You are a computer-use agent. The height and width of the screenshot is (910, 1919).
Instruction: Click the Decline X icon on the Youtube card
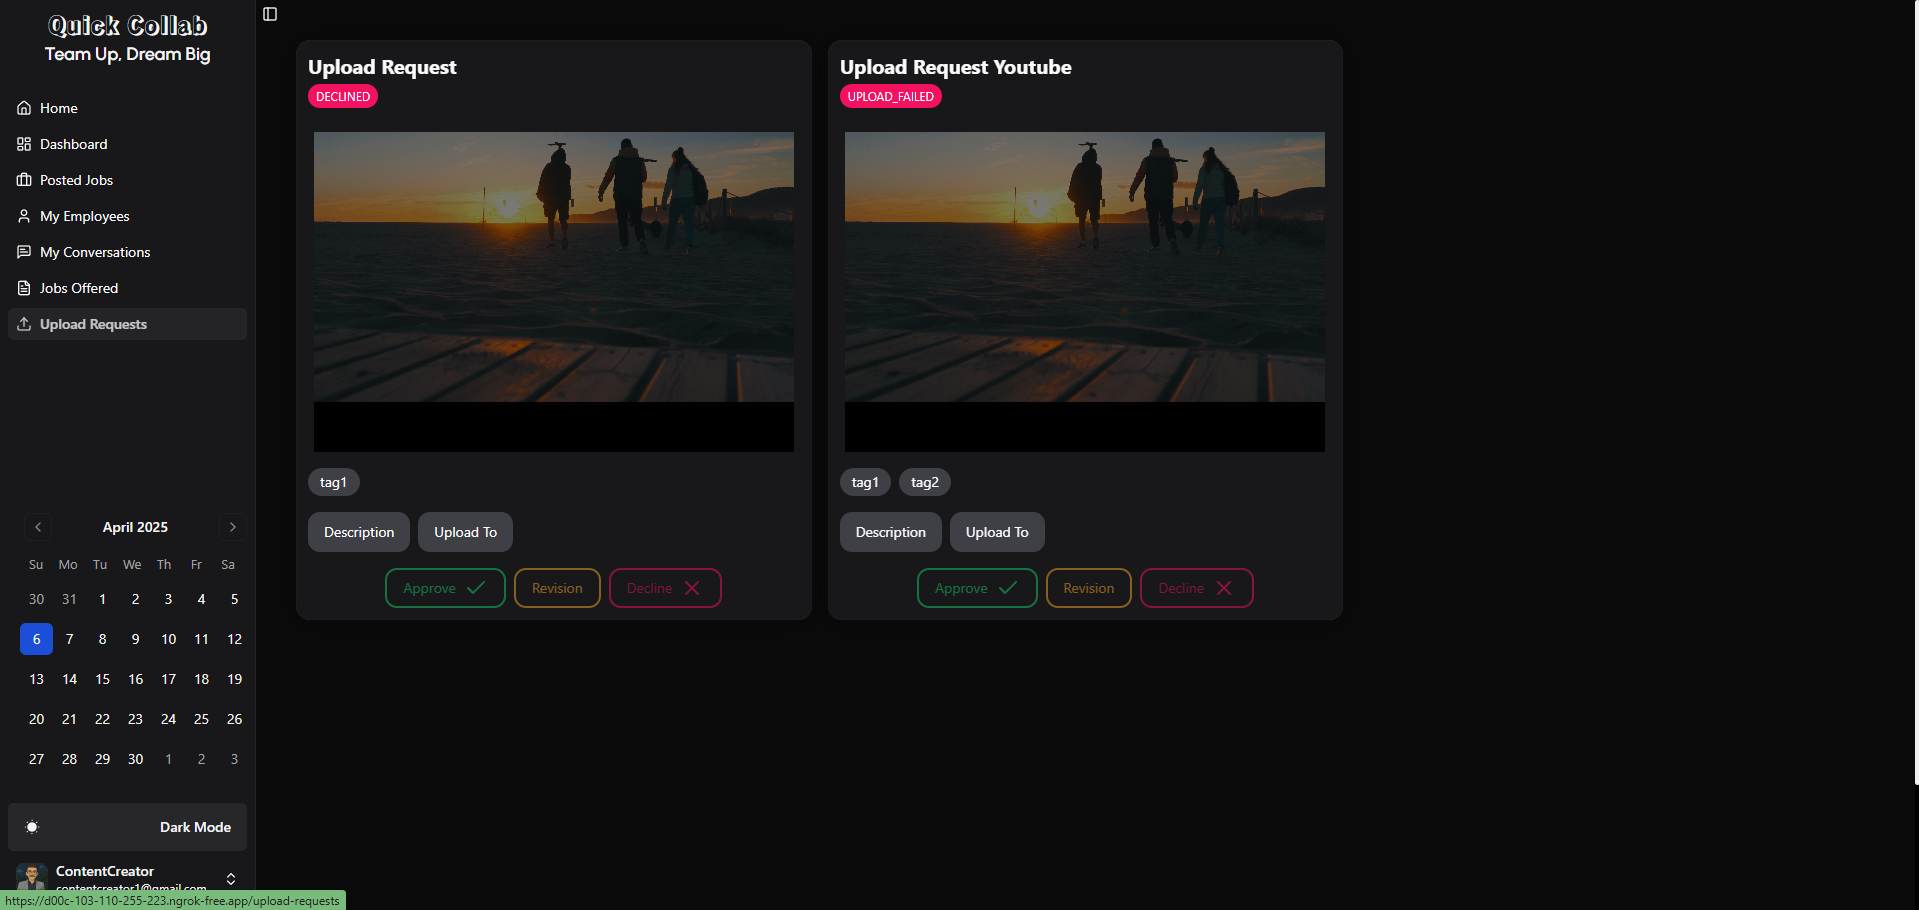click(x=1224, y=588)
